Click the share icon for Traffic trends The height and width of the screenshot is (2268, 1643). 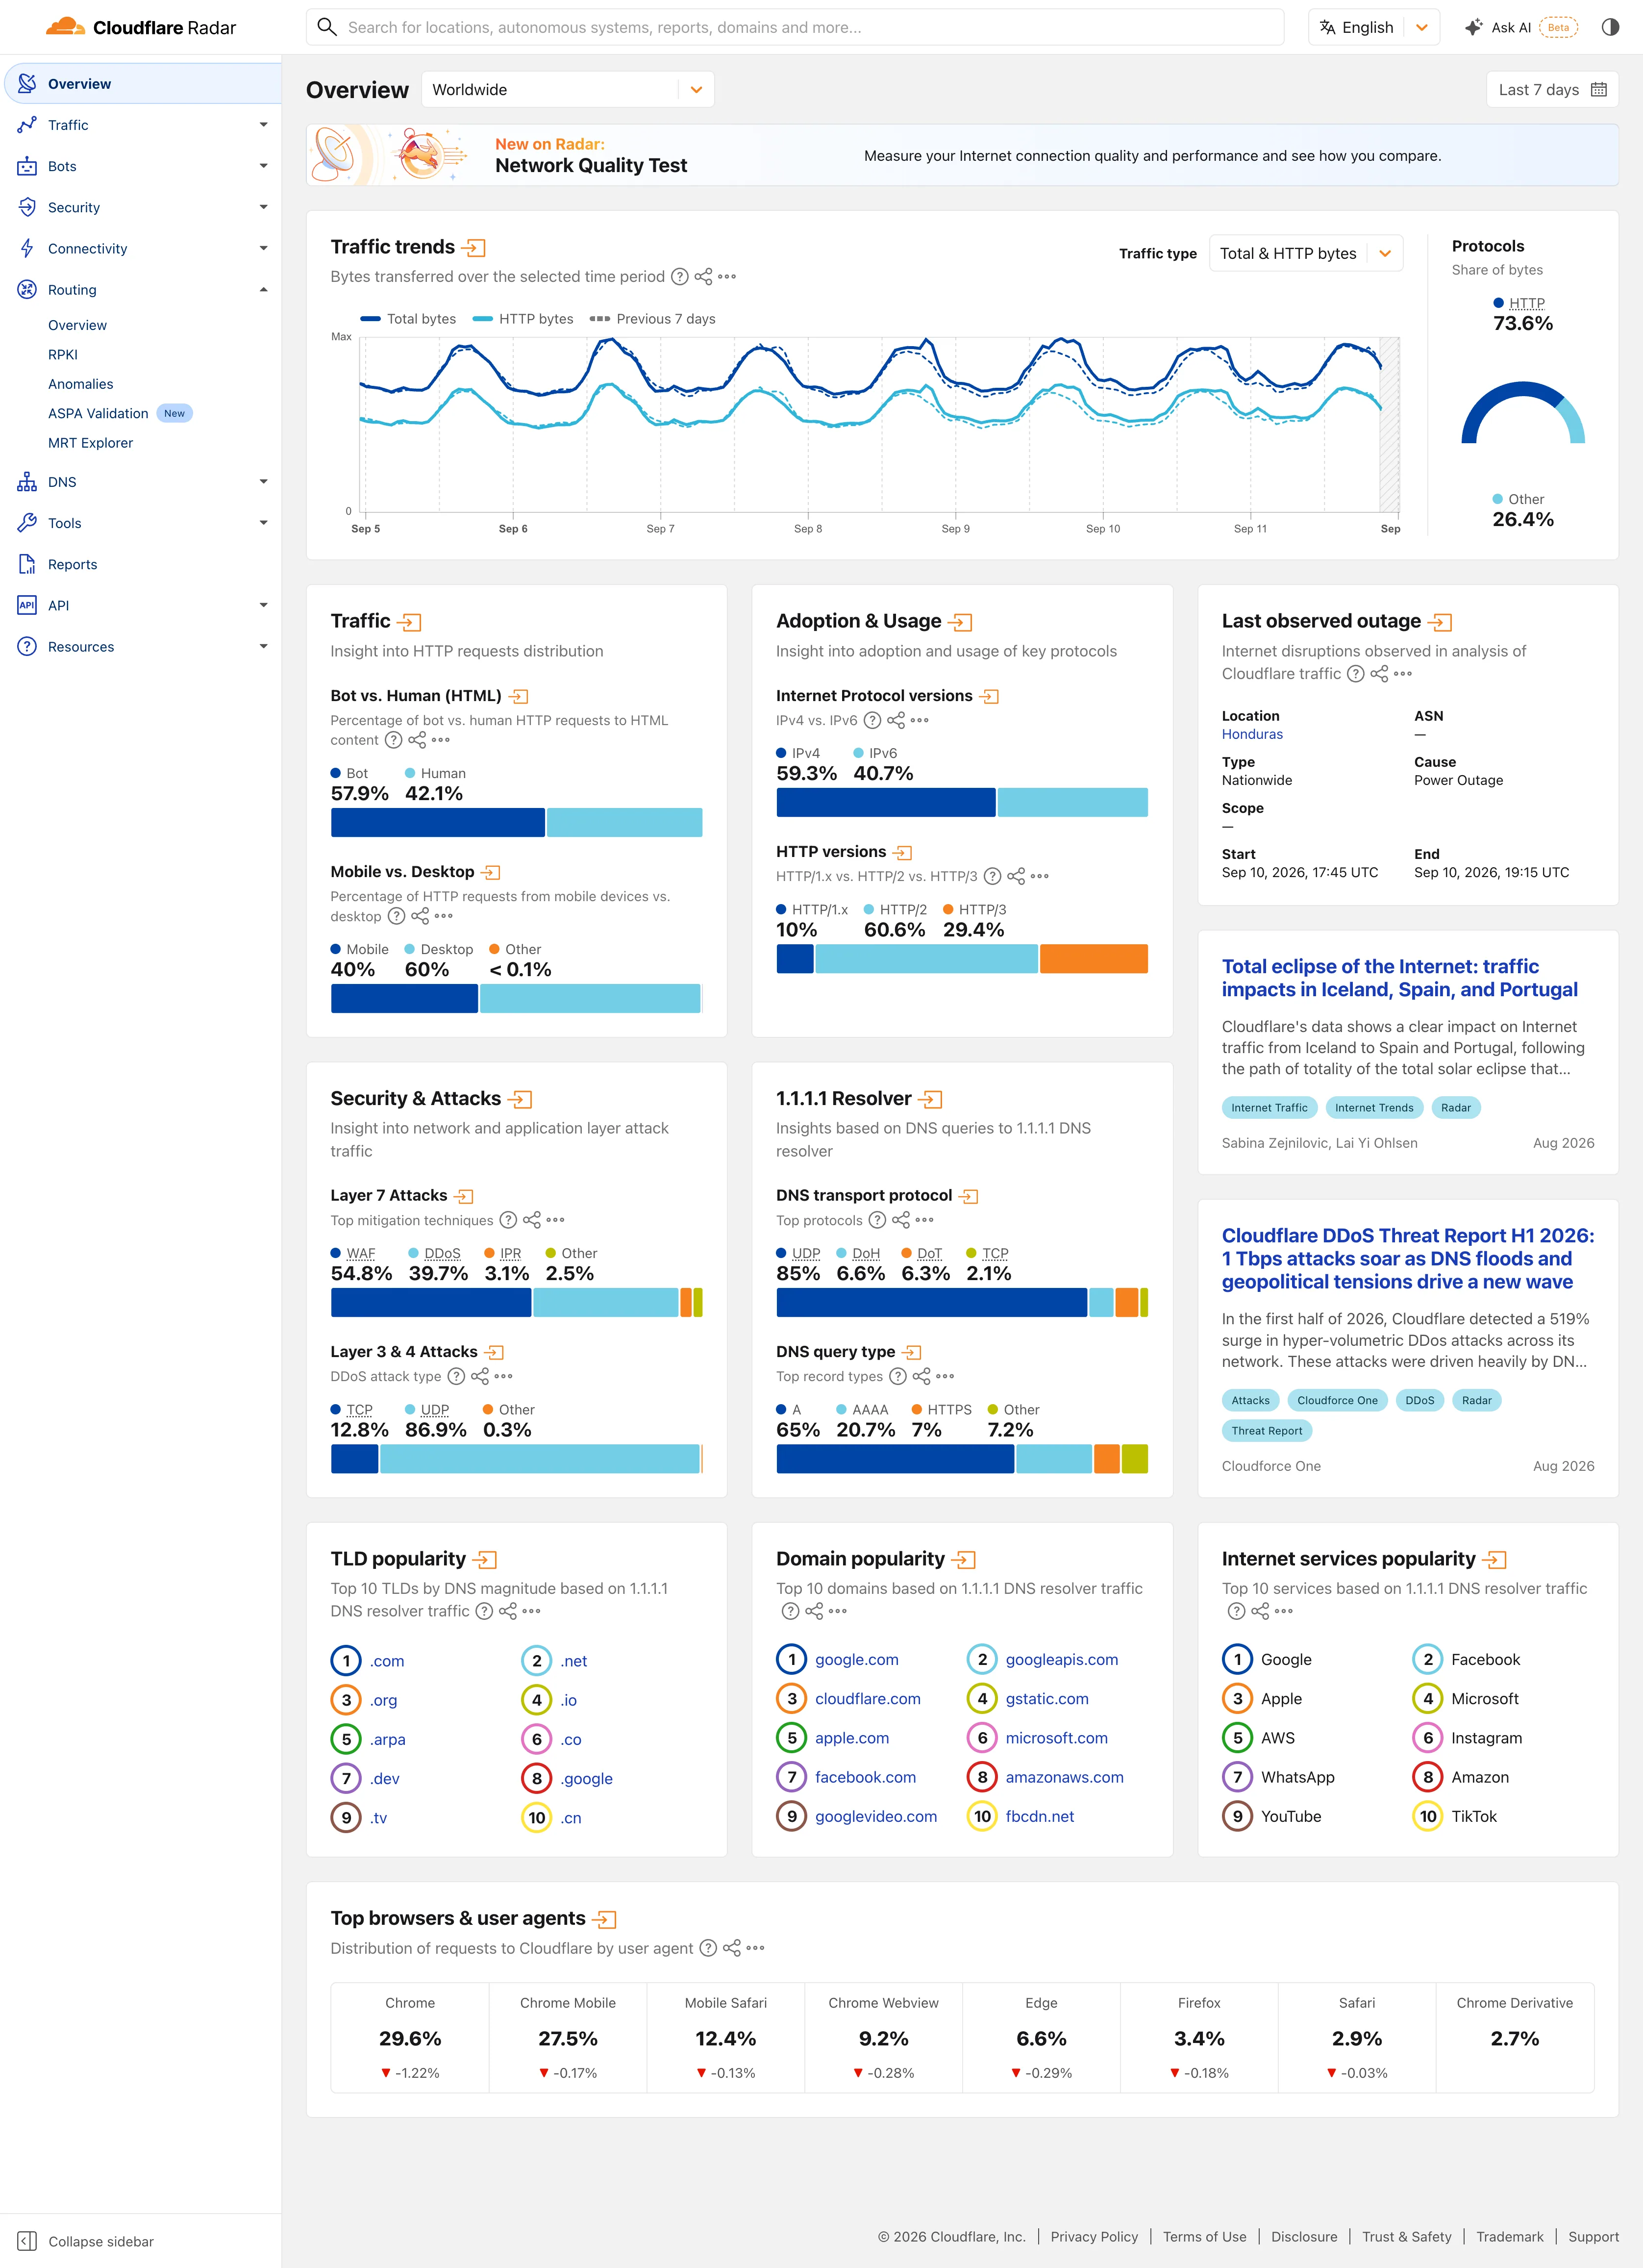704,277
